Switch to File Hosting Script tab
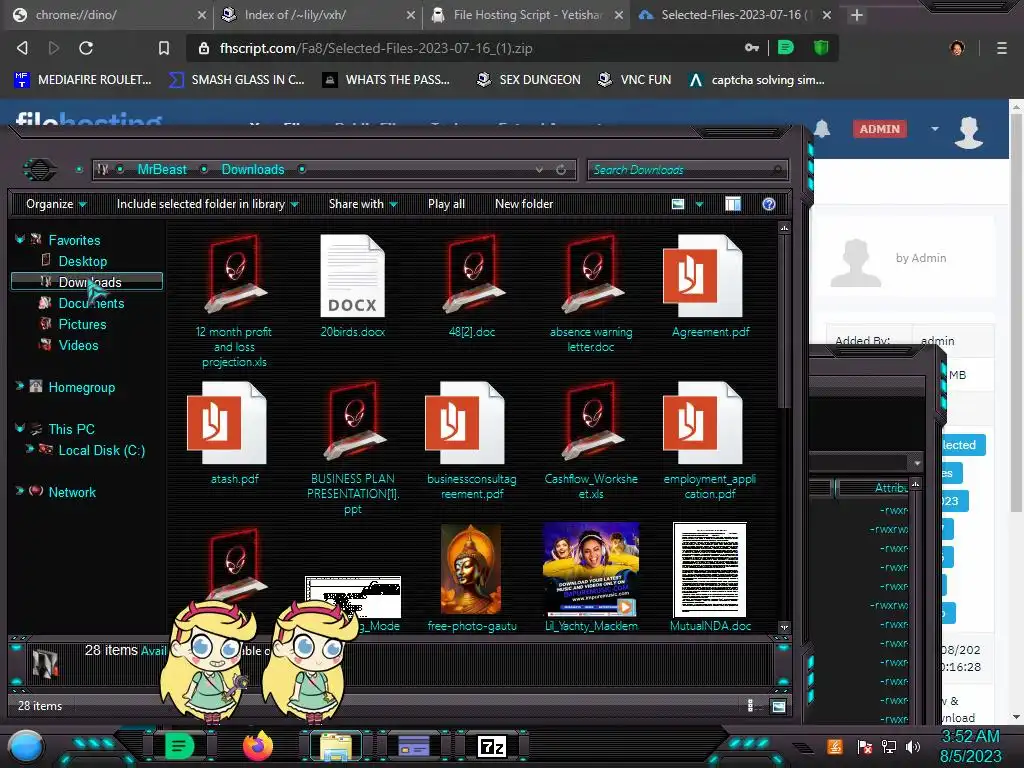1024x768 pixels. point(527,15)
